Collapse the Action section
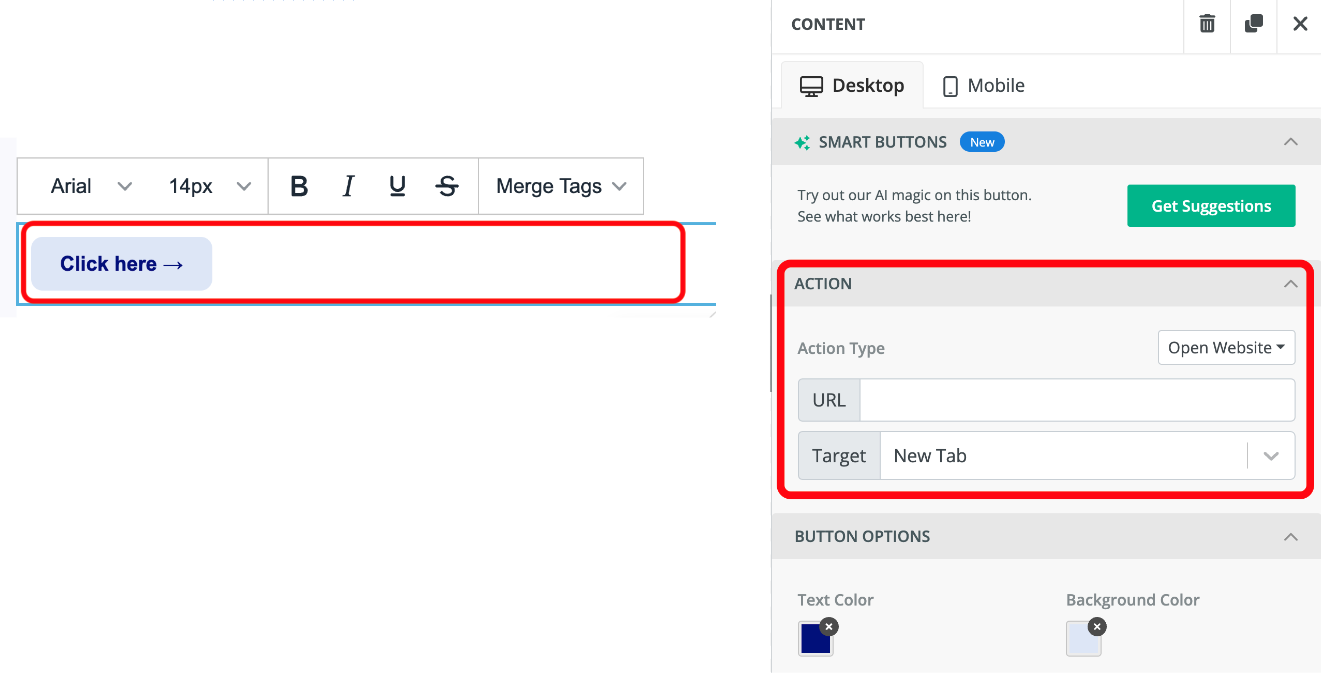Viewport: 1328px width, 676px height. tap(1291, 284)
